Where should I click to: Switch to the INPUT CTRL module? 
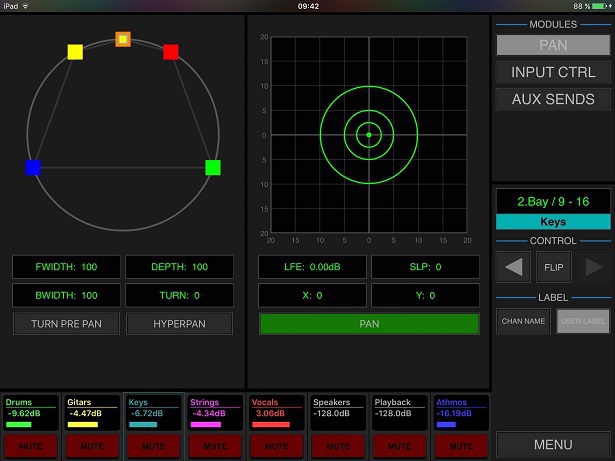click(553, 72)
